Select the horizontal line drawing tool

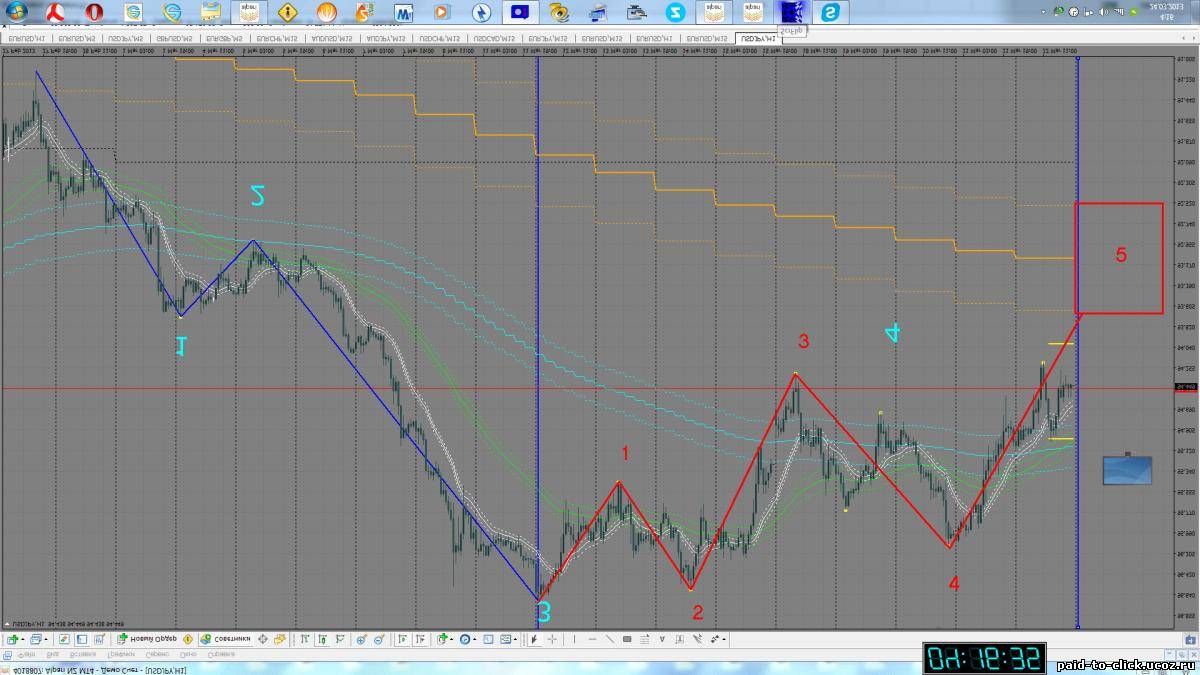point(592,639)
